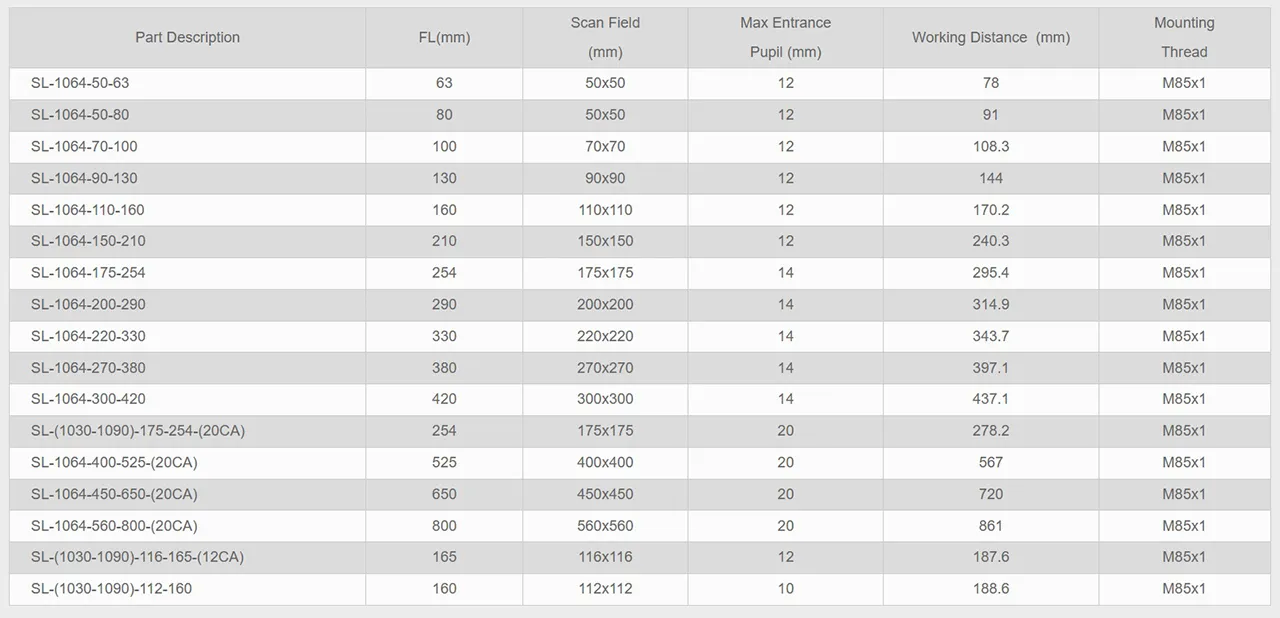
Task: Open part SL-1064-175-254
Action: click(88, 273)
